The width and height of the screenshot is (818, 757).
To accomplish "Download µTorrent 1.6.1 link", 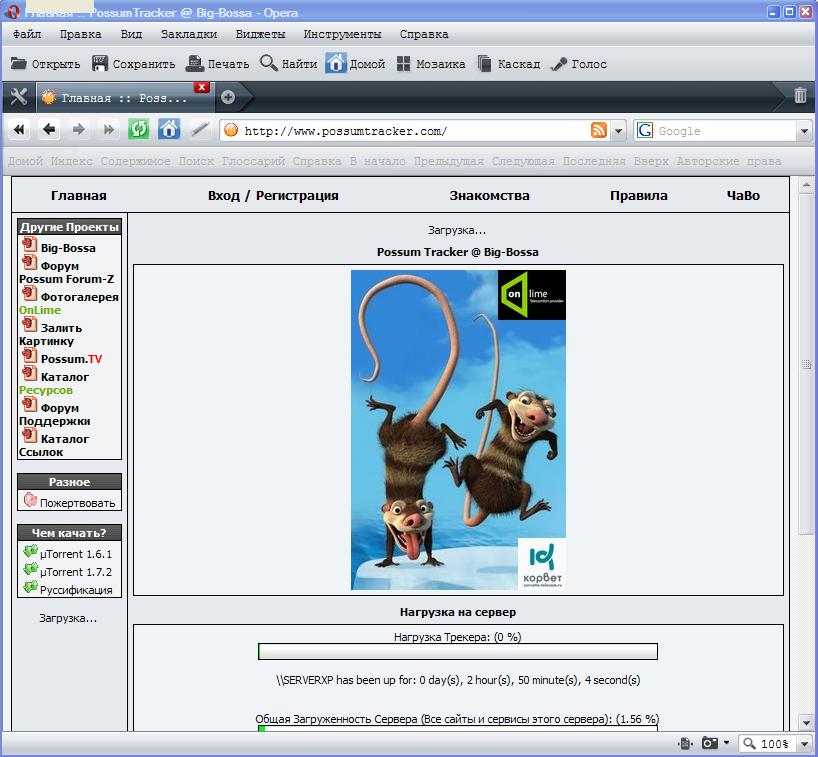I will click(x=76, y=554).
